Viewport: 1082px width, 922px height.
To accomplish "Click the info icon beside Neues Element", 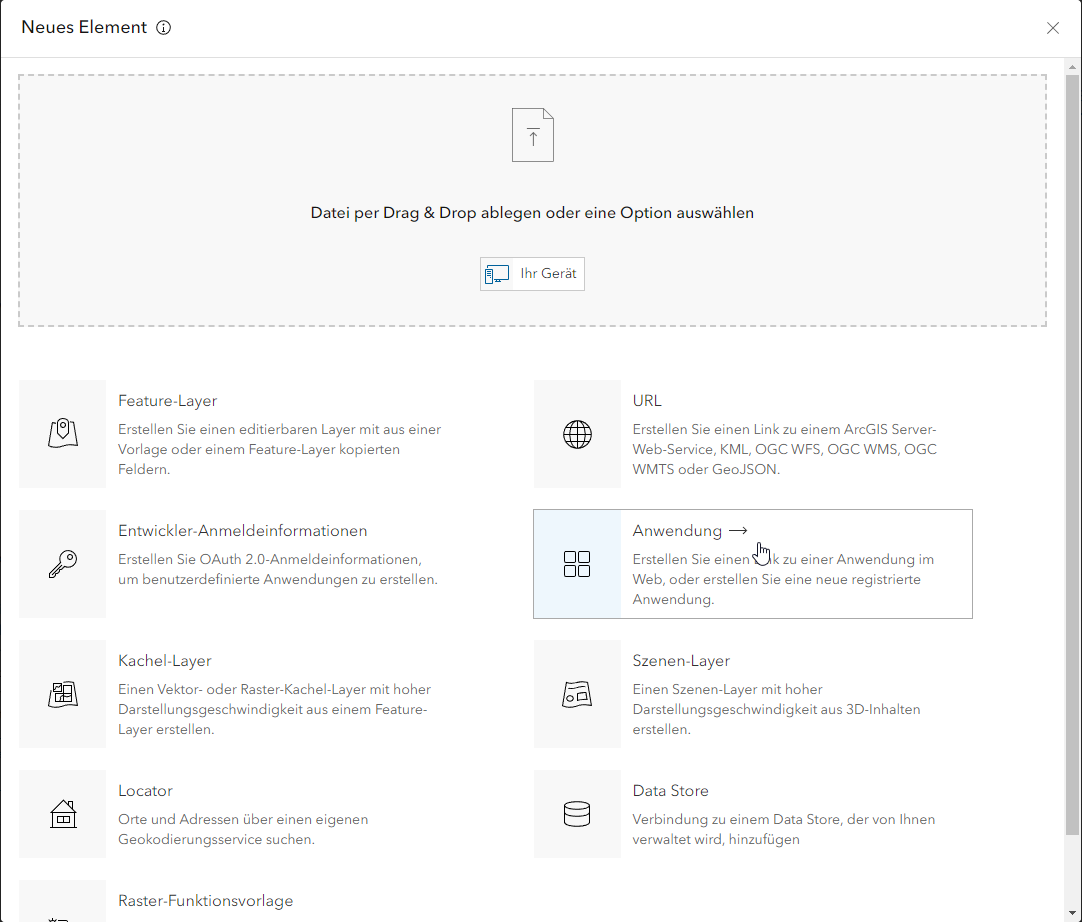I will click(164, 28).
